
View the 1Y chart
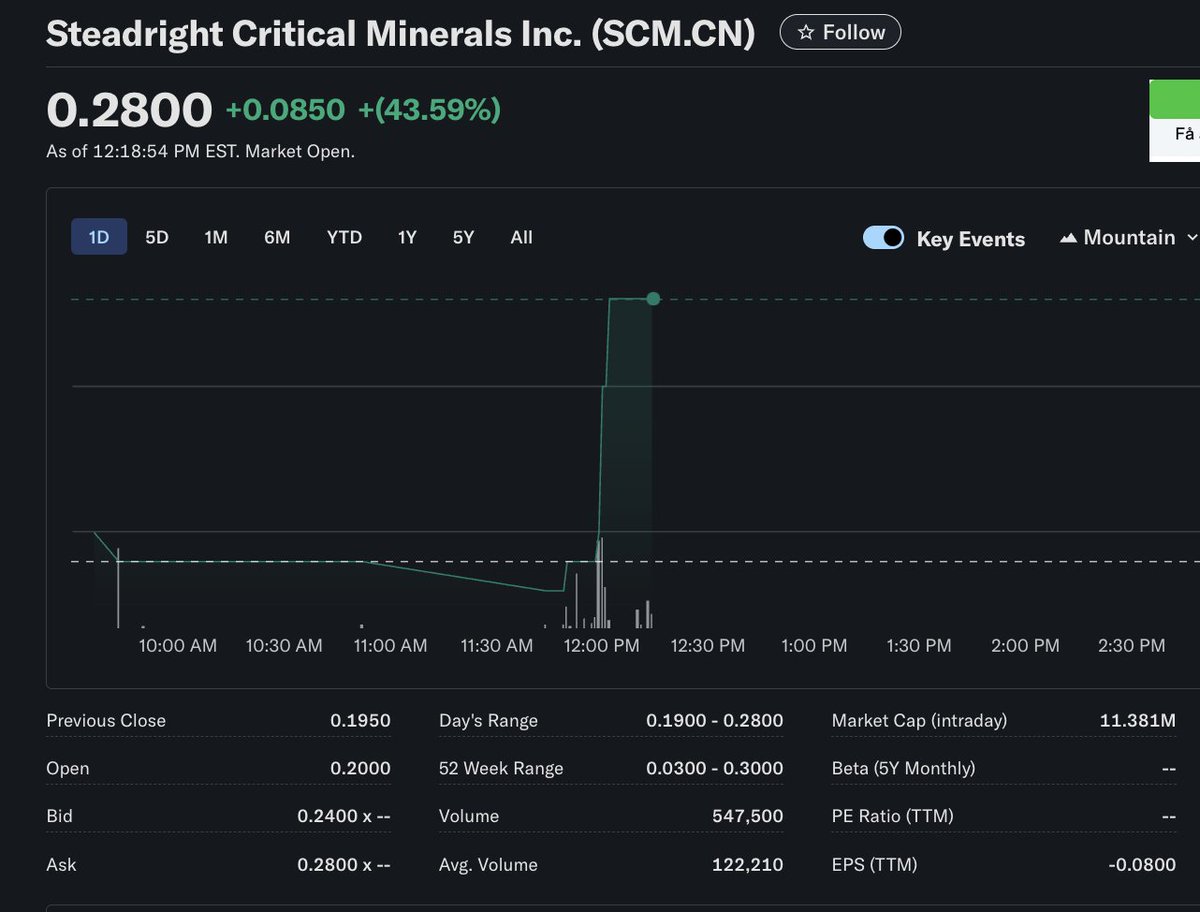point(407,237)
